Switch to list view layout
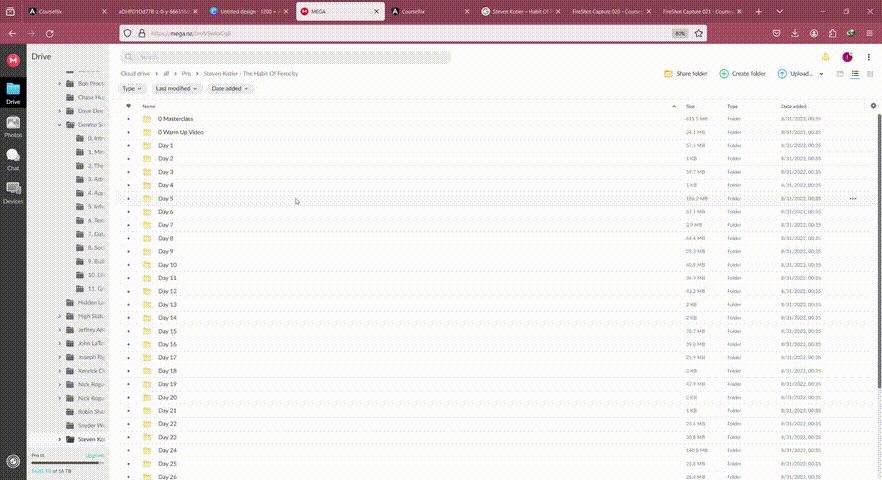 (x=855, y=74)
